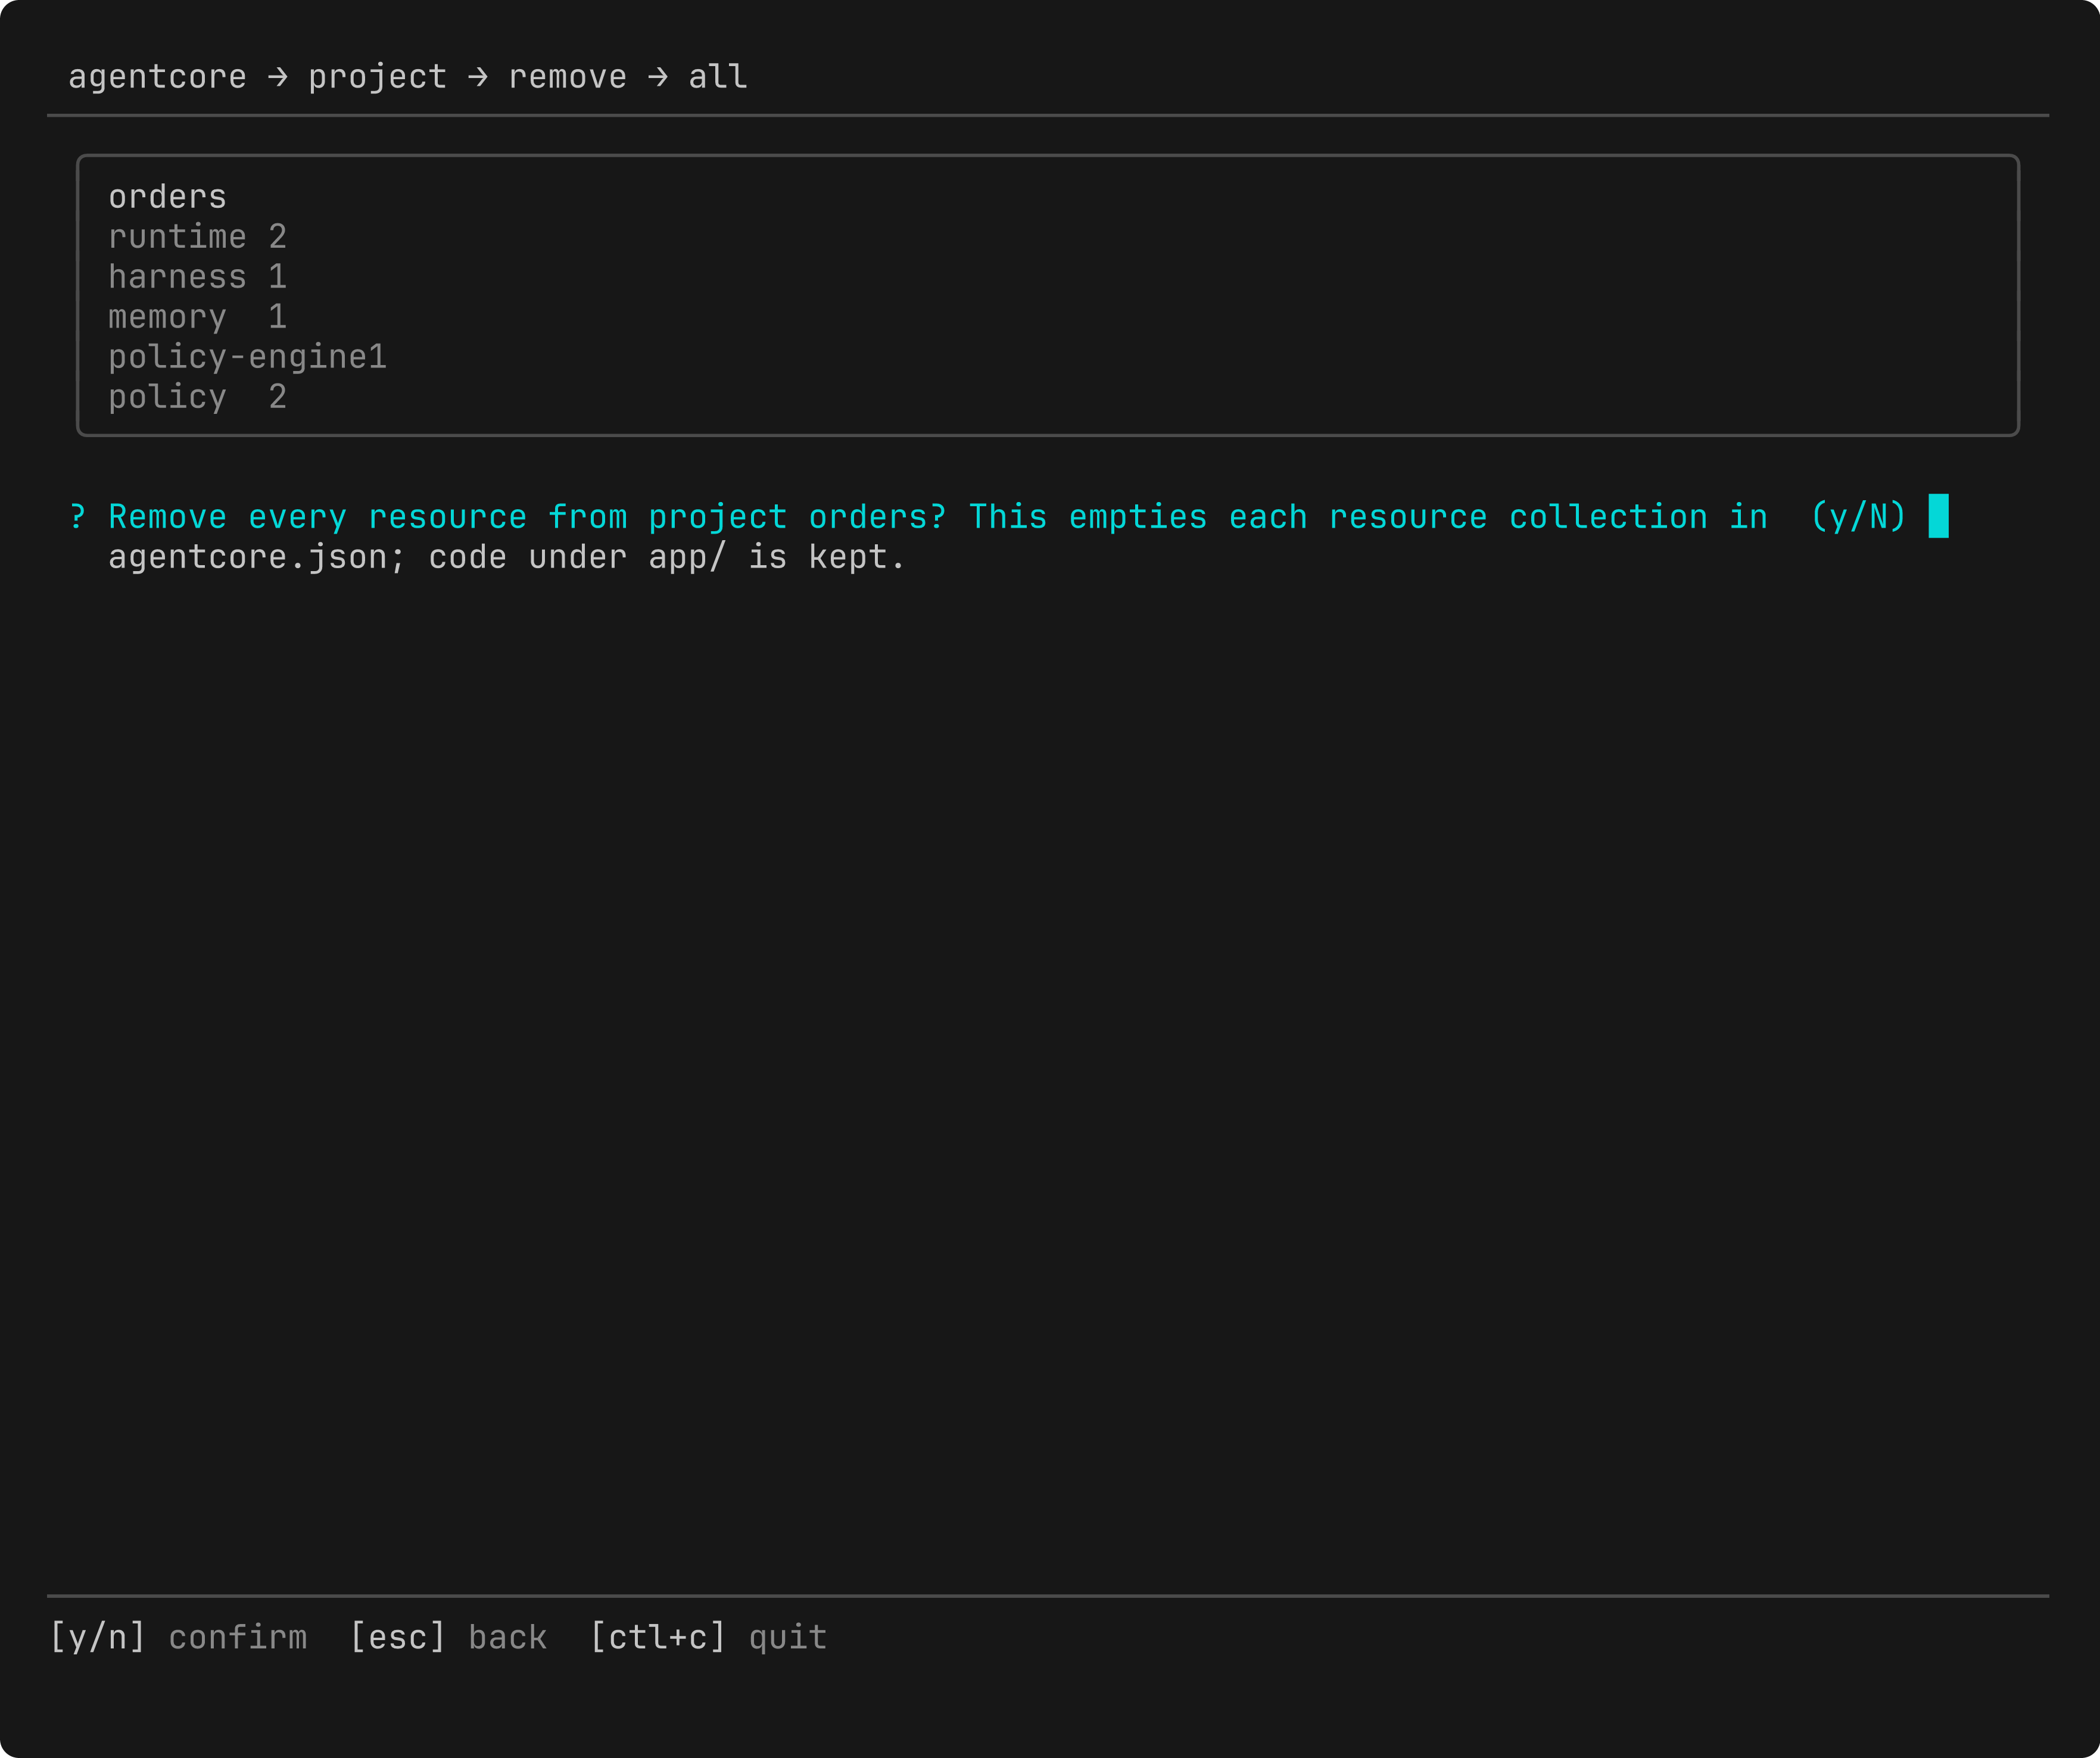
Task: Click the agentcore breadcrumb segment
Action: point(157,77)
